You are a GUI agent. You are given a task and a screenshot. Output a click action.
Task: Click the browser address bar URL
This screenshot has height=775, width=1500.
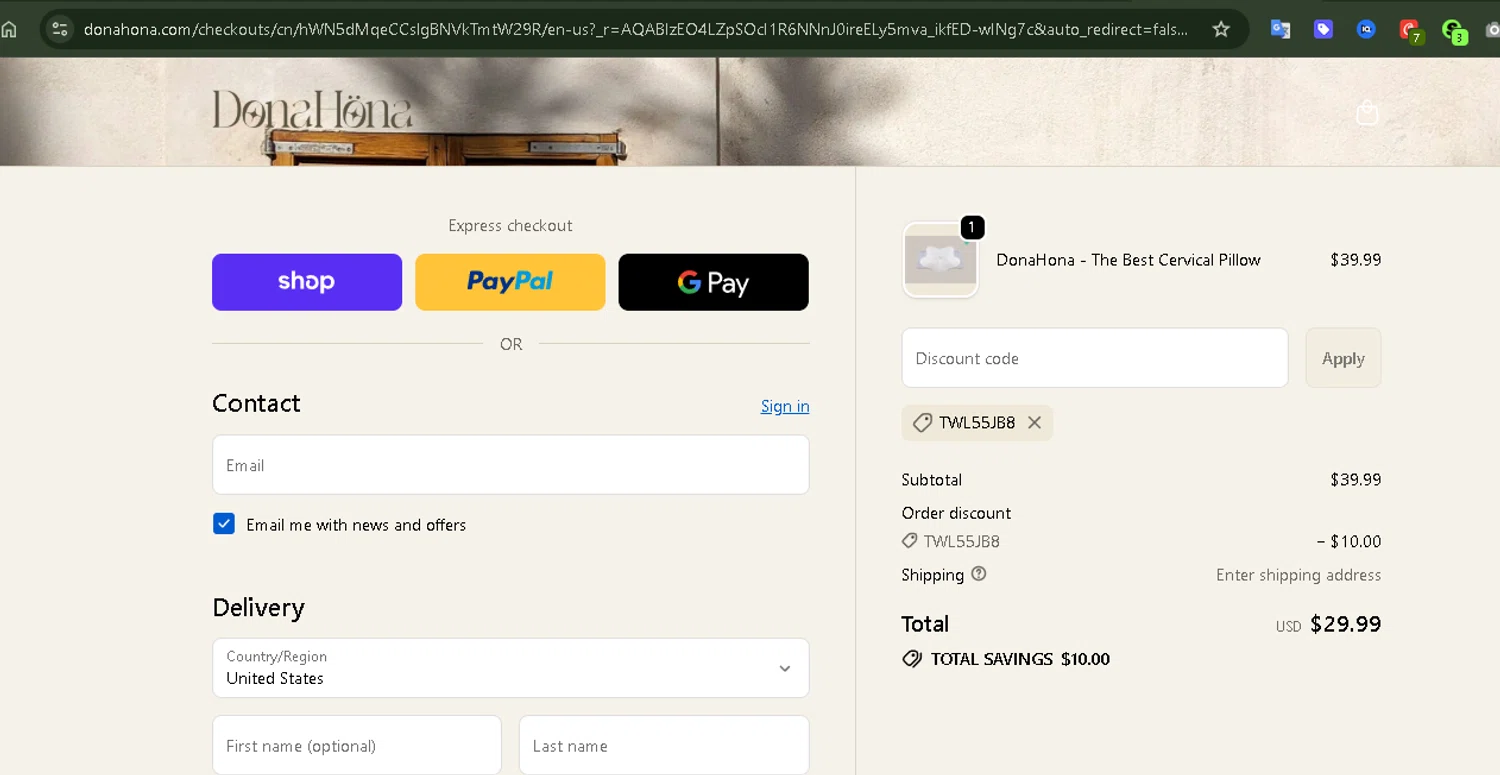tap(635, 29)
